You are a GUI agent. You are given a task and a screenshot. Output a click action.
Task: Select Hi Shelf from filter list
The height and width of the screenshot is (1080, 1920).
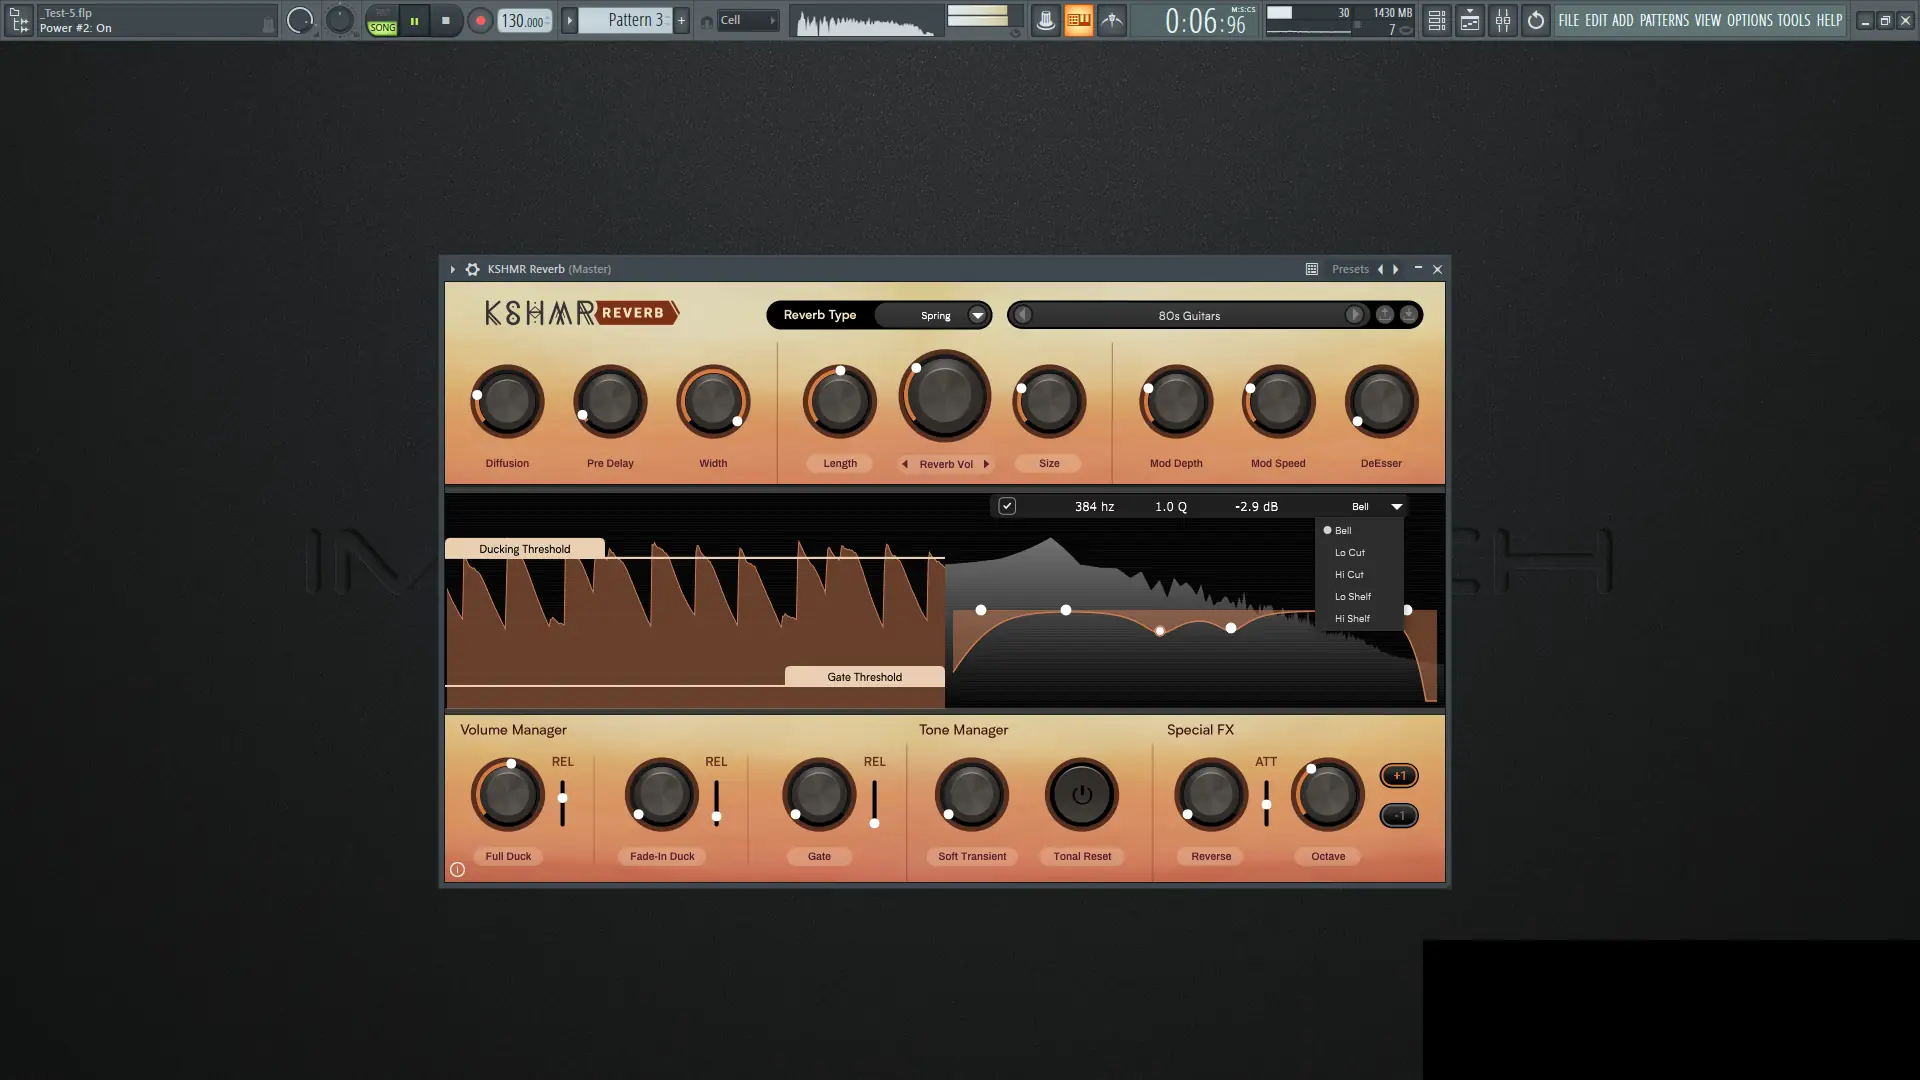click(x=1352, y=619)
